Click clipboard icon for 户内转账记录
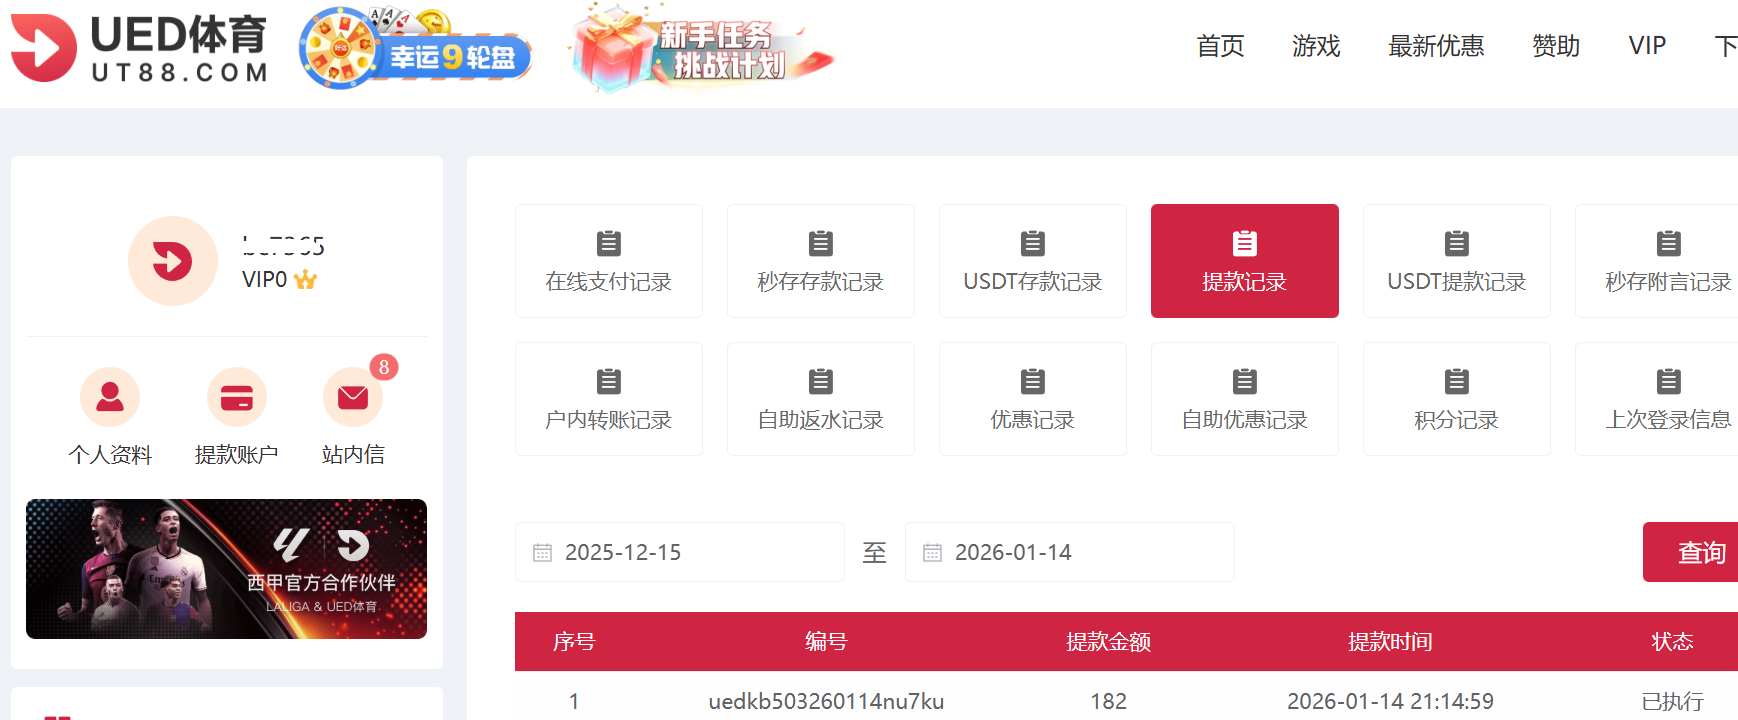Viewport: 1738px width, 720px height. click(x=609, y=381)
